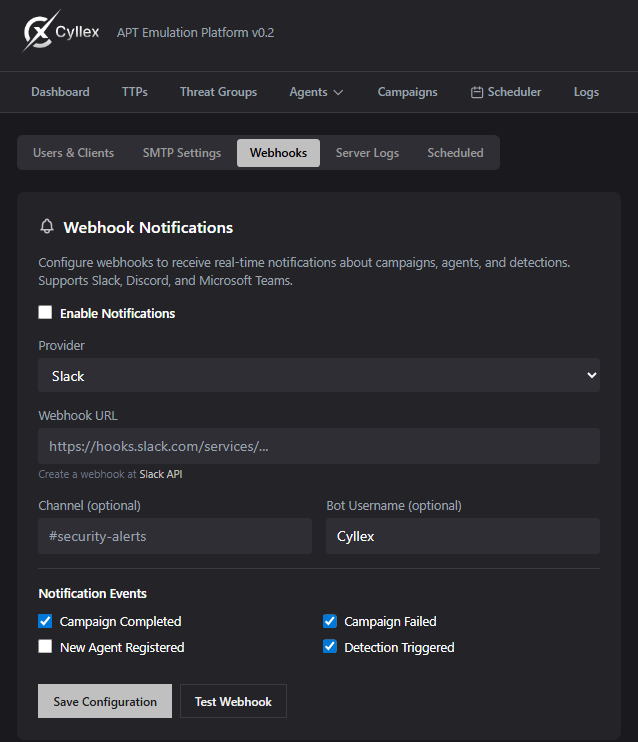Click the Bot Username field containing Cyllex
Viewport: 638px width, 742px height.
(x=463, y=536)
